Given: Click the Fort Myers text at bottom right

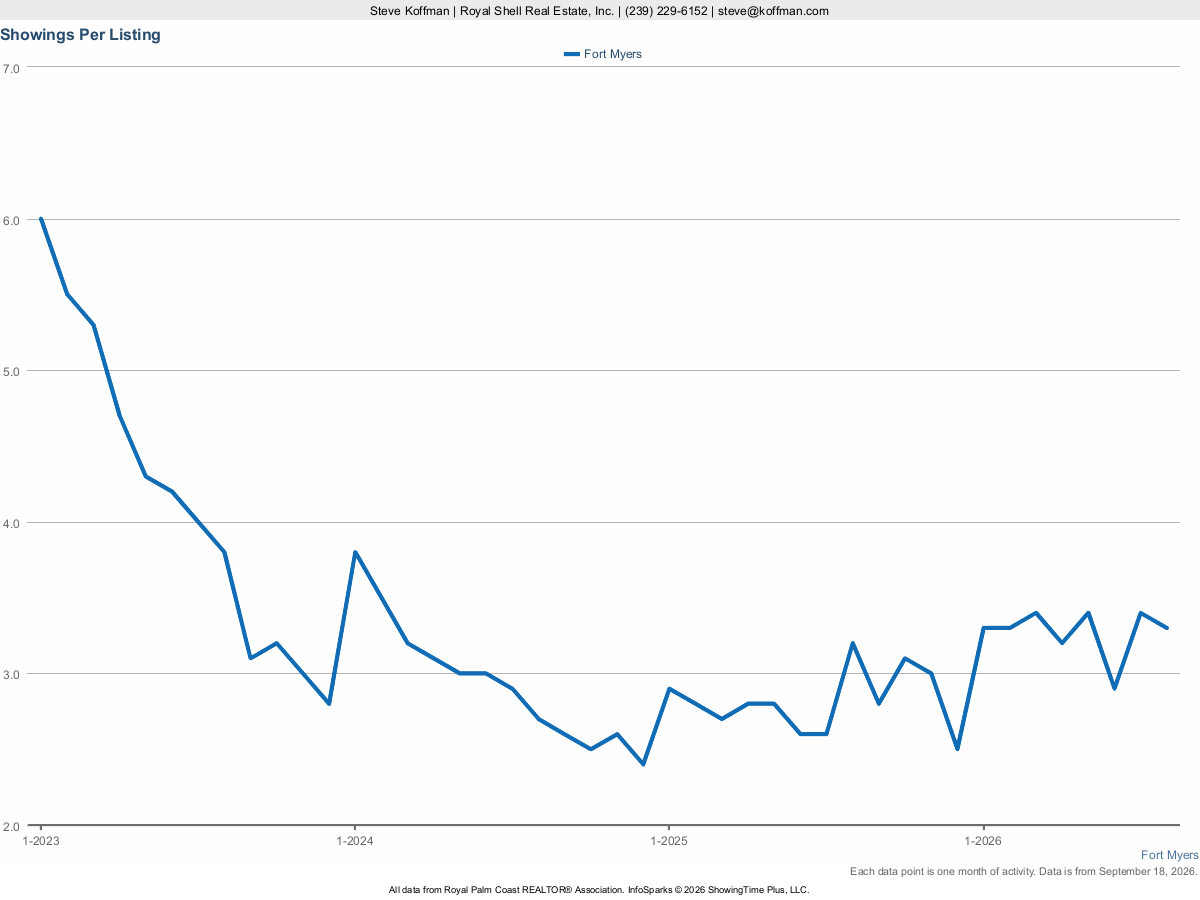Looking at the screenshot, I should [x=1169, y=855].
